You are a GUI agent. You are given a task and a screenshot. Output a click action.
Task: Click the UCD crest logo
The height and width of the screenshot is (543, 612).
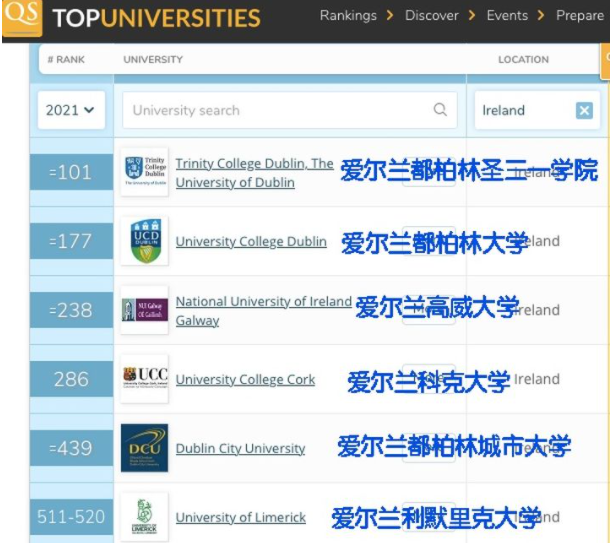point(144,240)
